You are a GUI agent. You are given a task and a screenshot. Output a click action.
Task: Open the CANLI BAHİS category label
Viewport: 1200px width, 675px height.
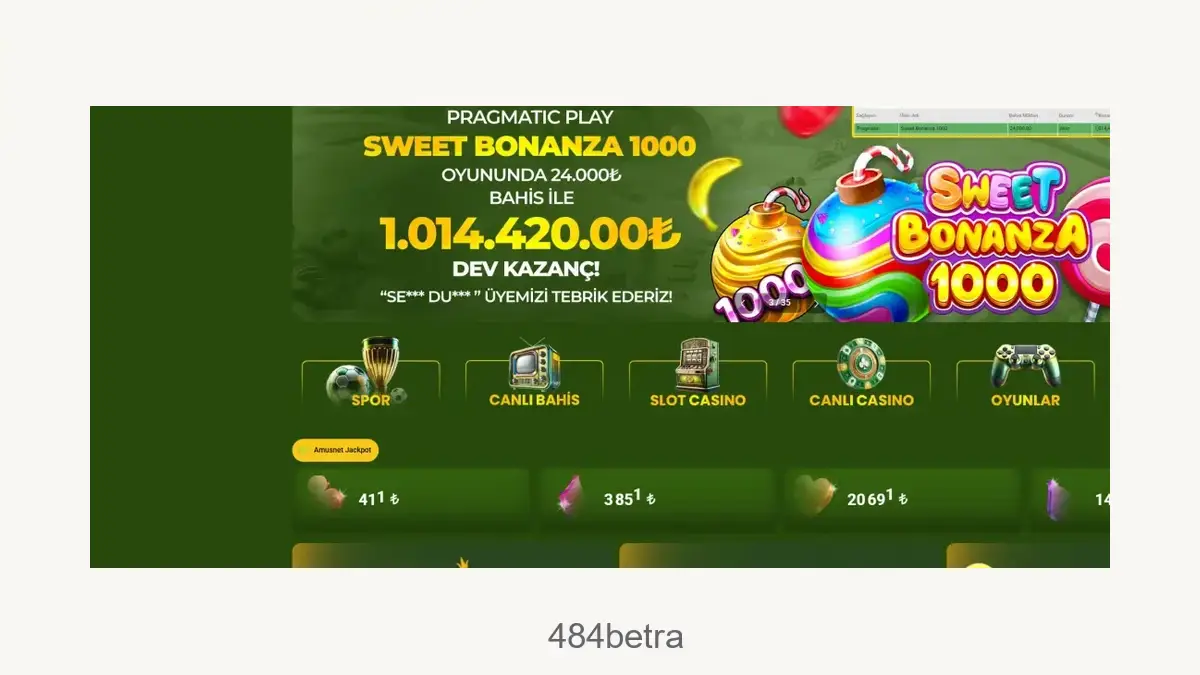[534, 400]
